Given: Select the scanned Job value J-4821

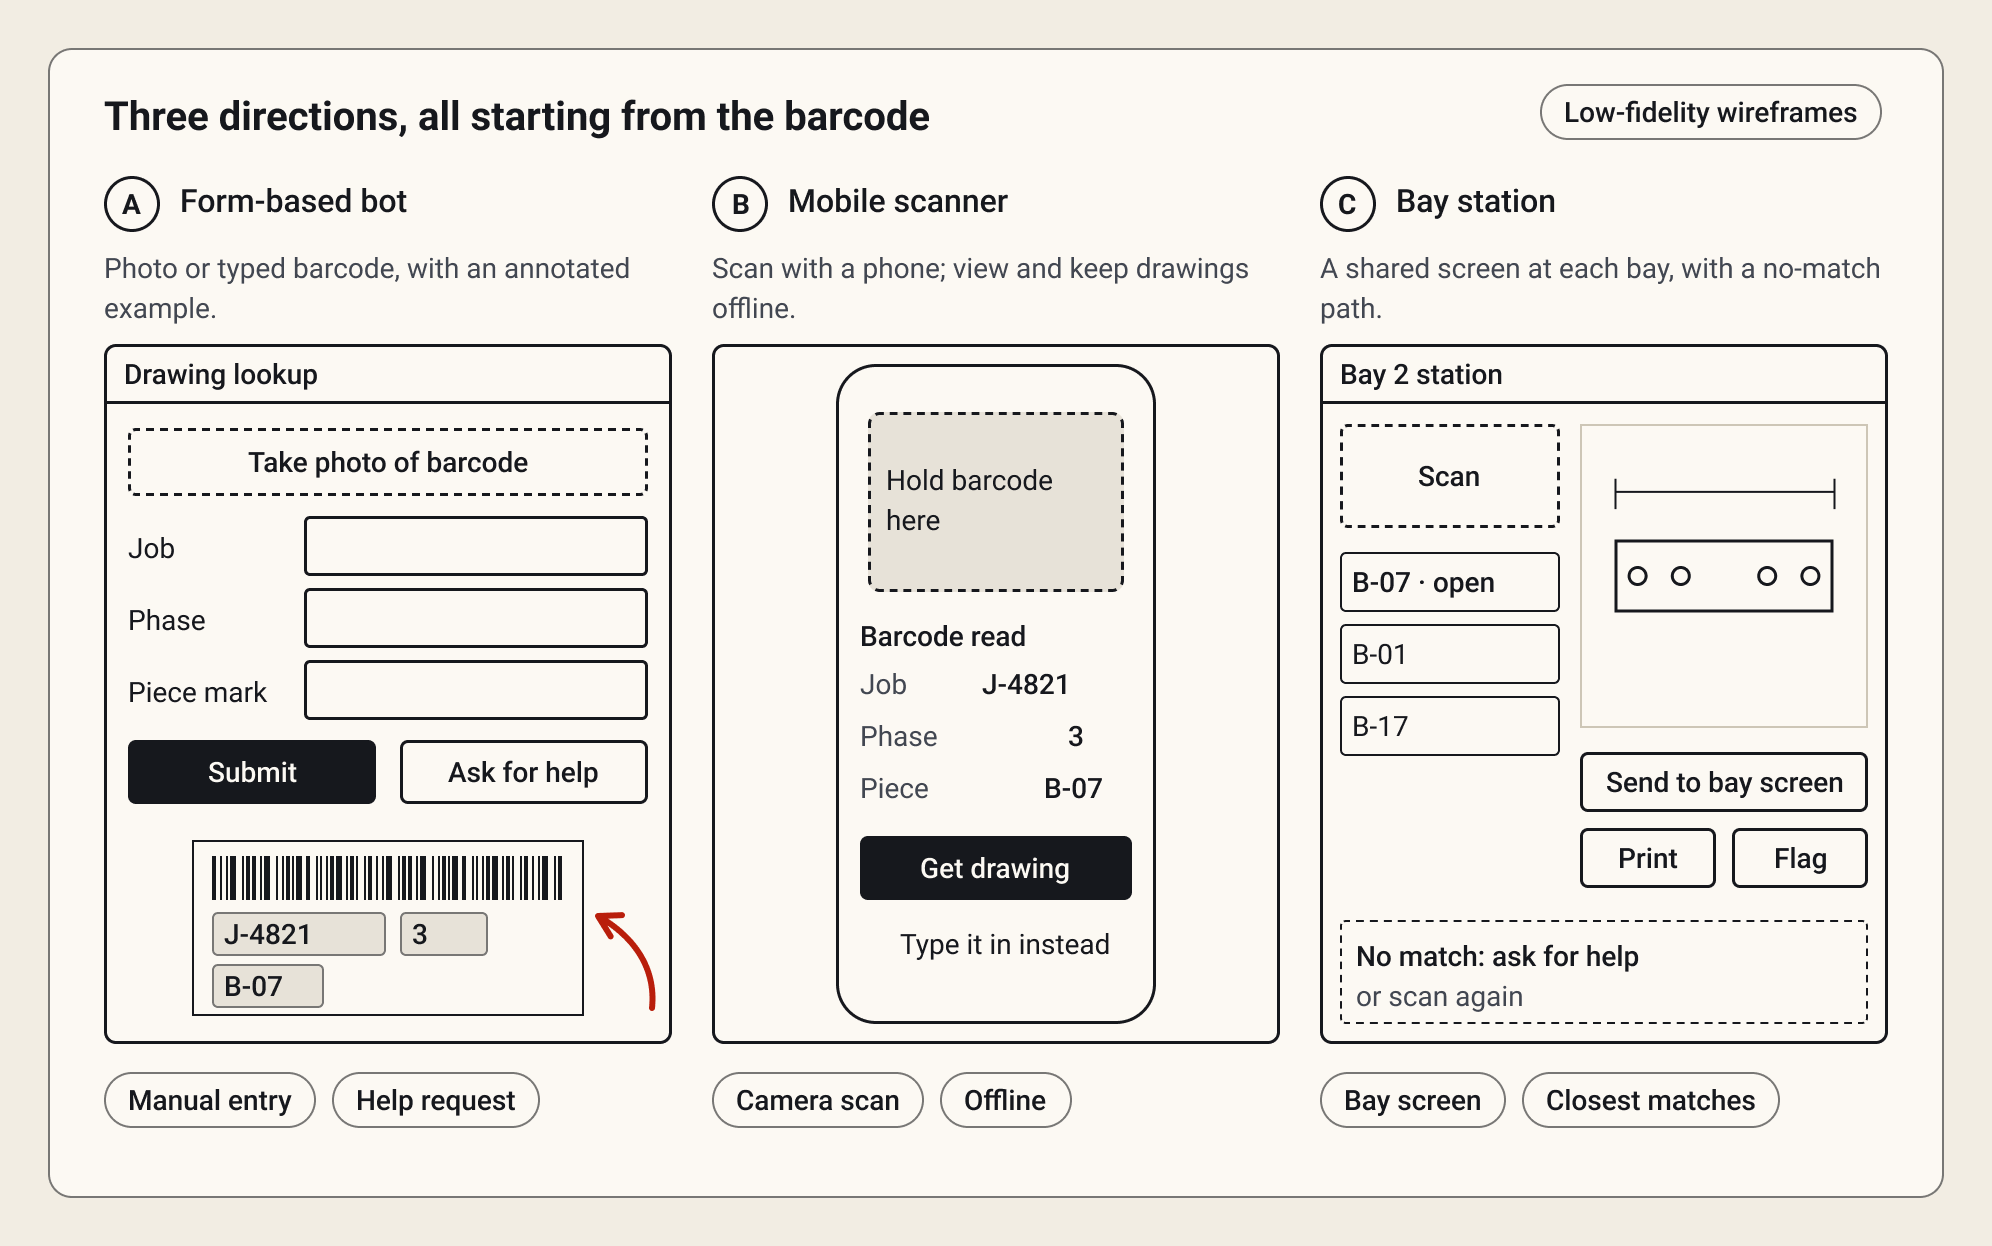Looking at the screenshot, I should 1026,684.
